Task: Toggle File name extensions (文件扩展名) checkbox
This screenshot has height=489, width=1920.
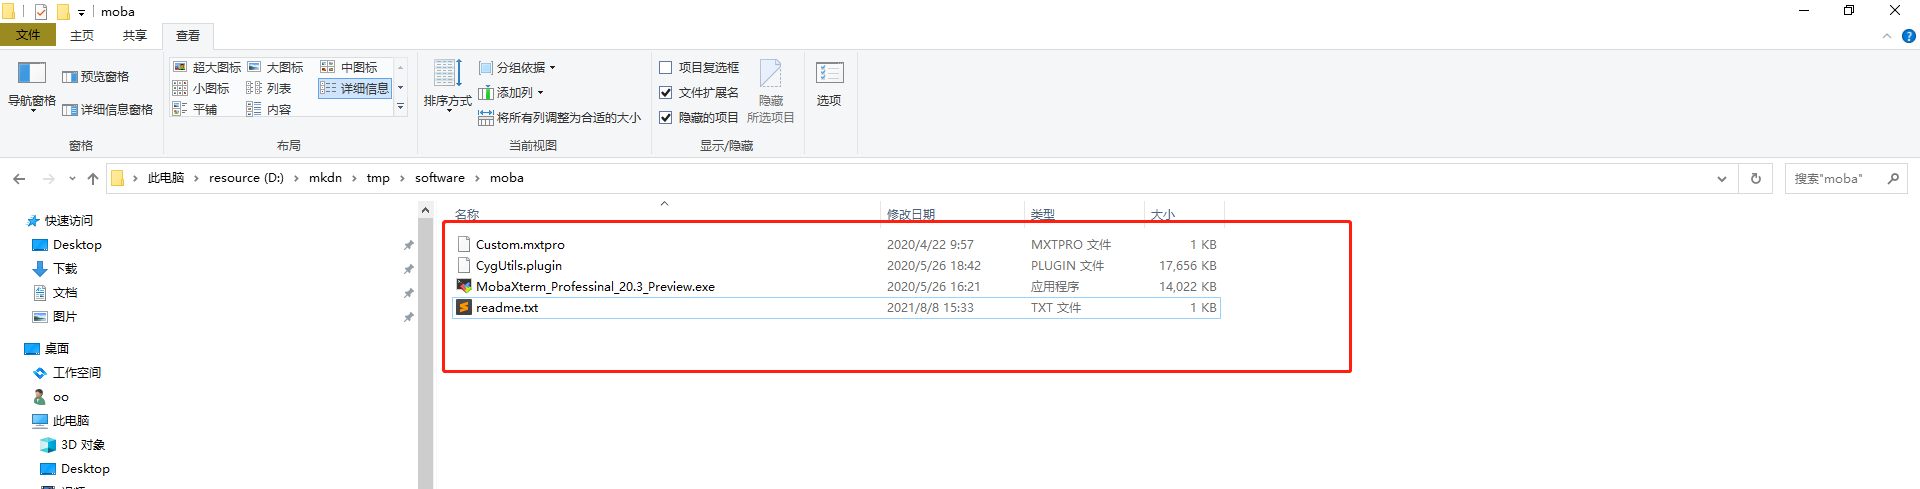Action: (x=666, y=93)
